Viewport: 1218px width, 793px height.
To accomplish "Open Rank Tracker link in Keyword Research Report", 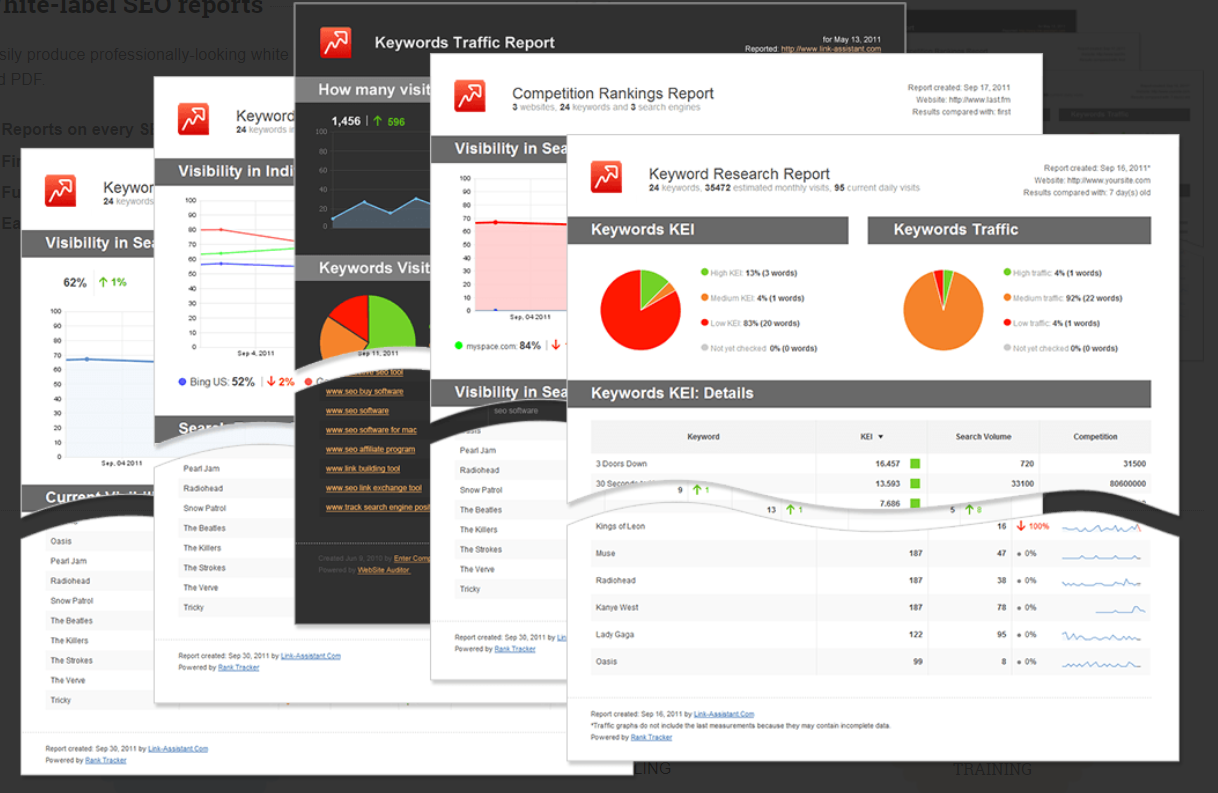I will [652, 737].
